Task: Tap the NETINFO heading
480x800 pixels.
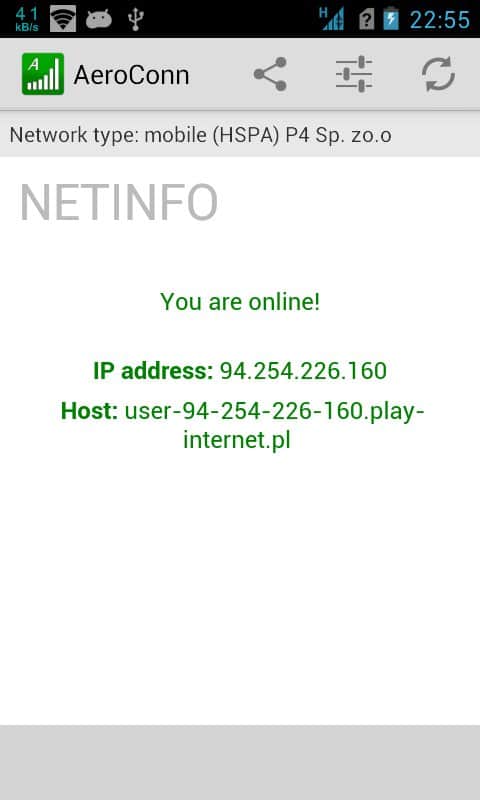Action: [119, 202]
